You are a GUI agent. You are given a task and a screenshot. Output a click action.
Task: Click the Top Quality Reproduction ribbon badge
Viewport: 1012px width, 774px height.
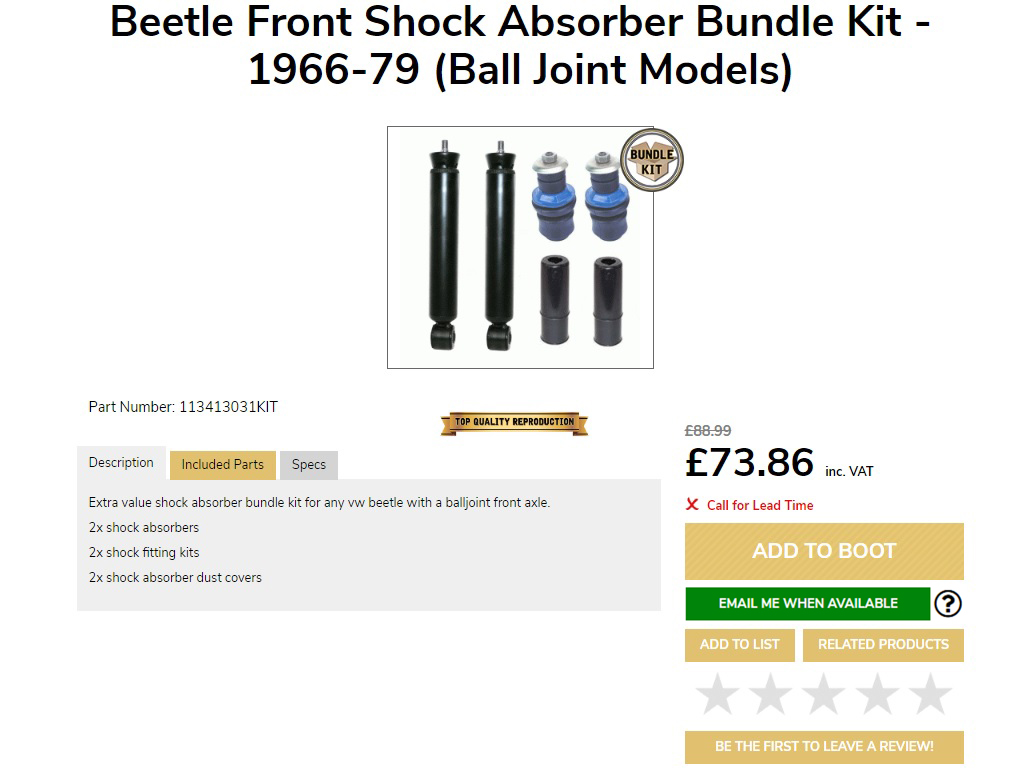click(x=514, y=423)
